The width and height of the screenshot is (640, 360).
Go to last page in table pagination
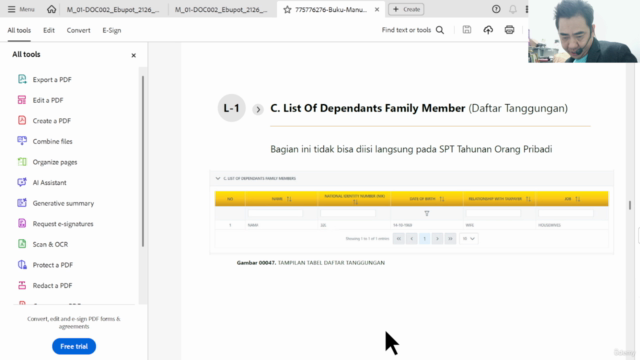pyautogui.click(x=450, y=239)
